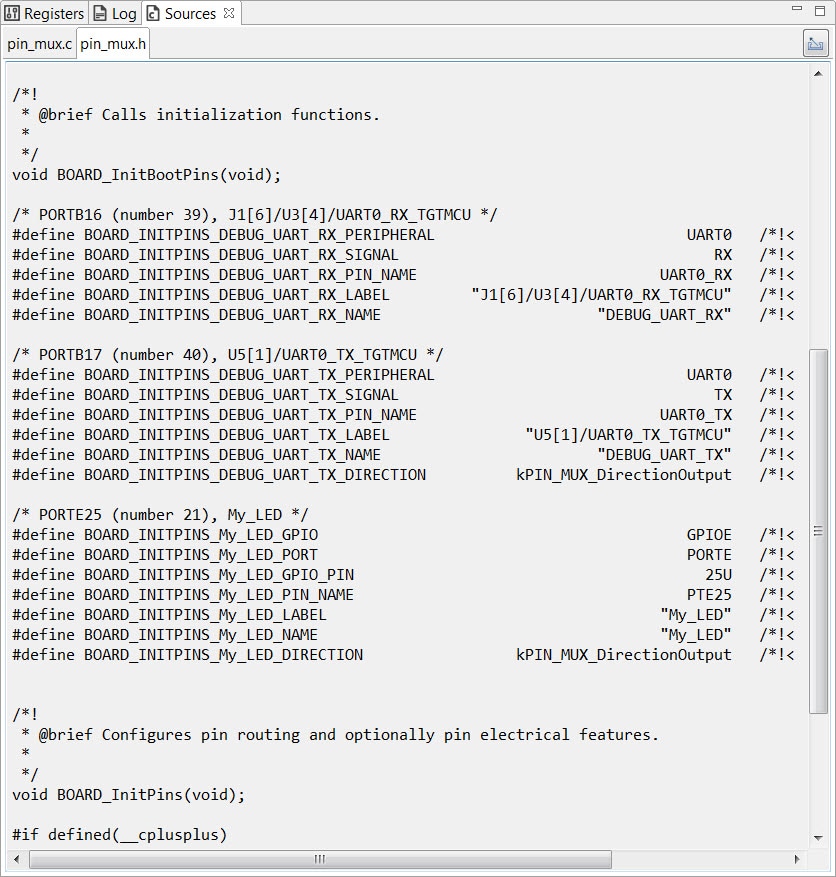Click the vertical scrollbar up arrow

coord(818,72)
